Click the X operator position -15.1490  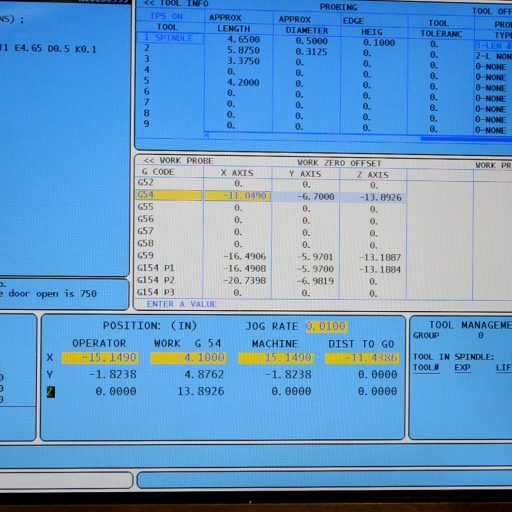point(100,358)
